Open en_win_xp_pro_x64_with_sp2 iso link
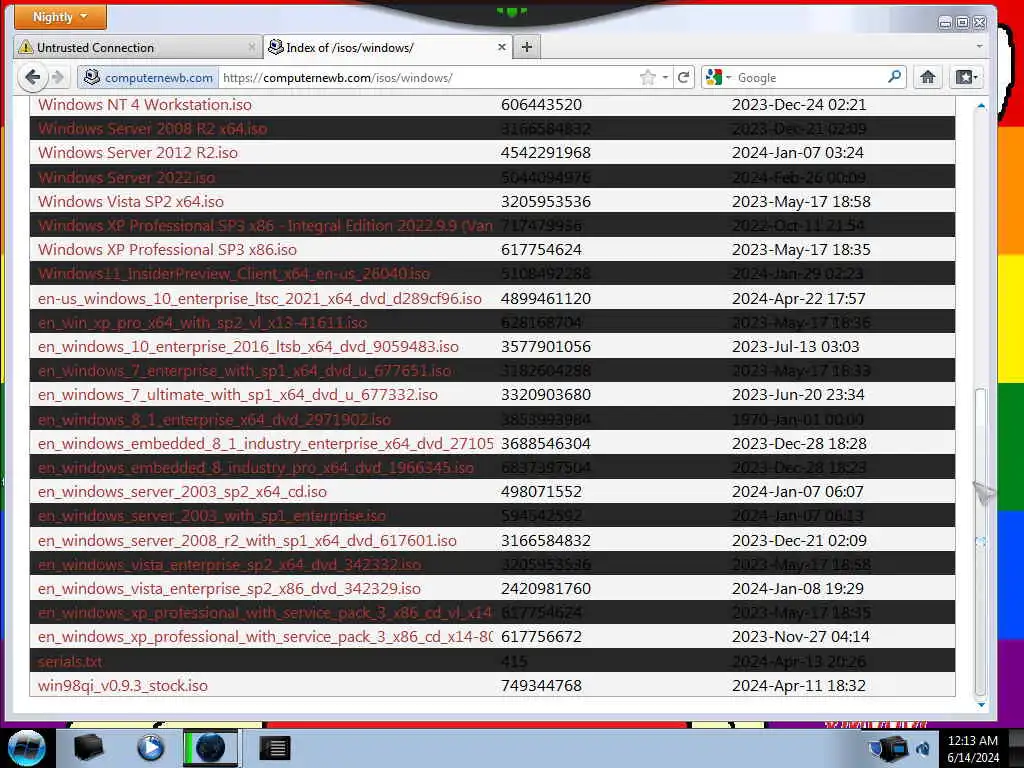1024x768 pixels. pos(202,323)
